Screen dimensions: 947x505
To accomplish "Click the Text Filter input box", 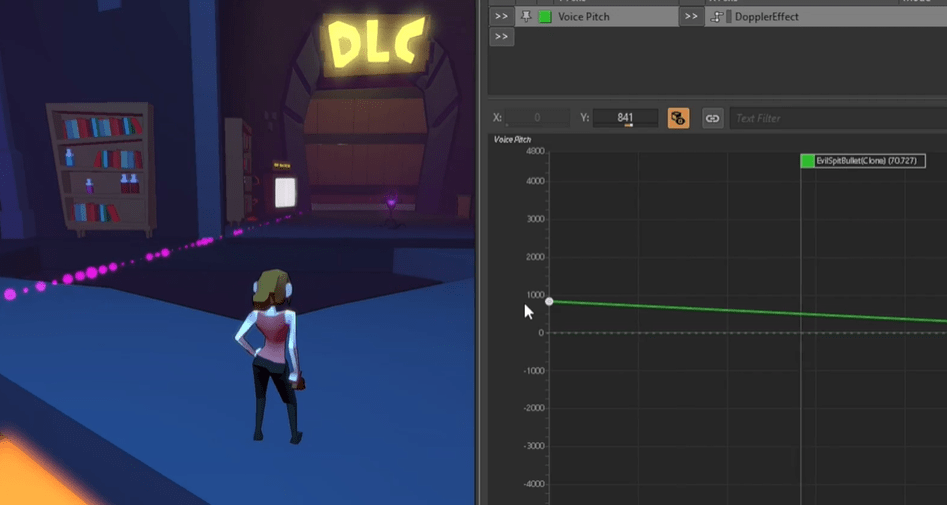I will (x=838, y=118).
